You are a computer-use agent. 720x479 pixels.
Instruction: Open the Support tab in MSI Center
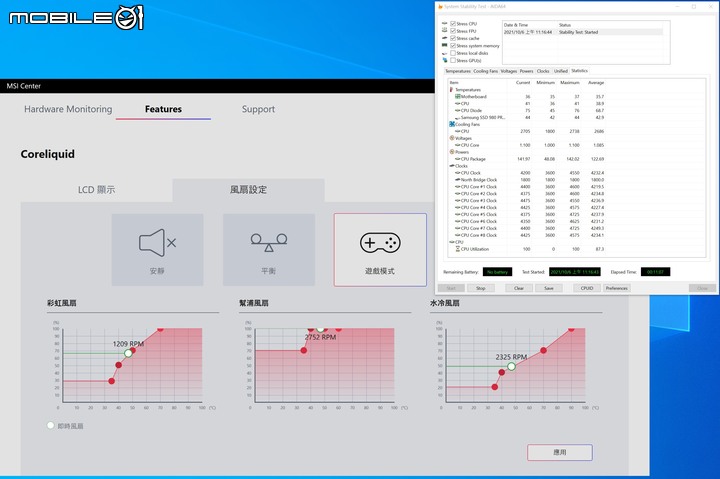[258, 109]
